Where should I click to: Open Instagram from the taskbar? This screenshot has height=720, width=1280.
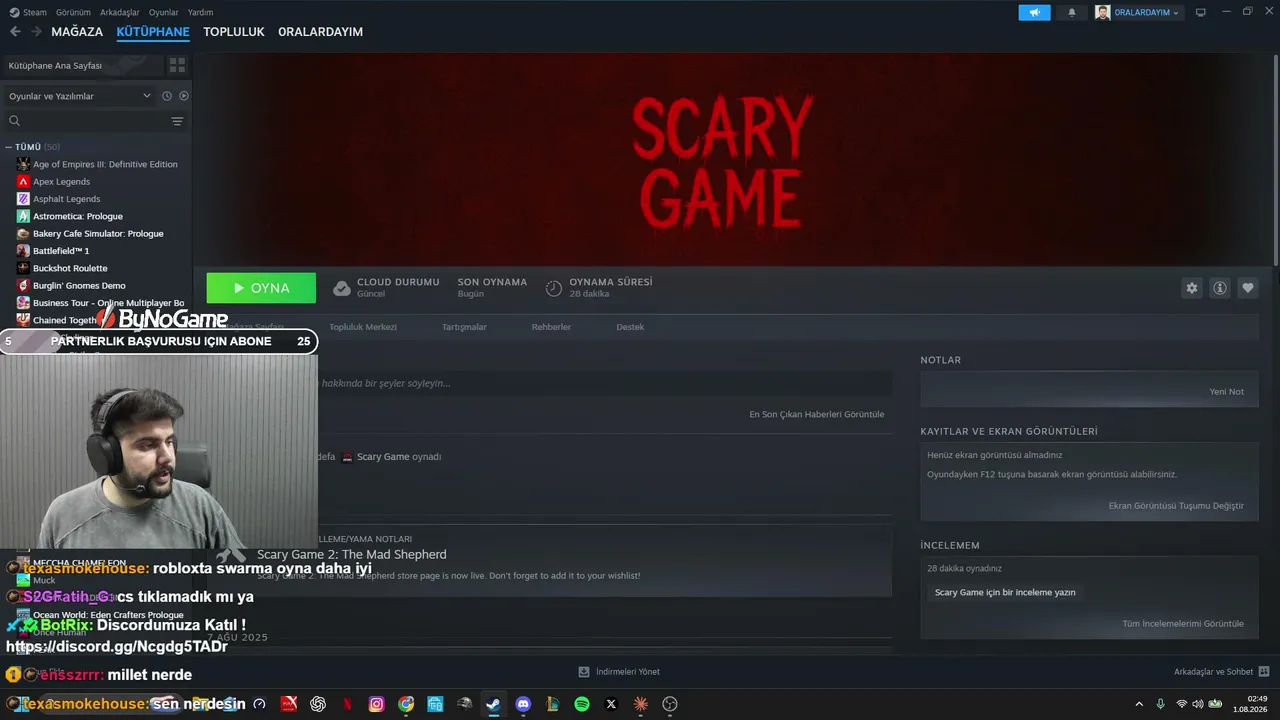click(x=376, y=704)
